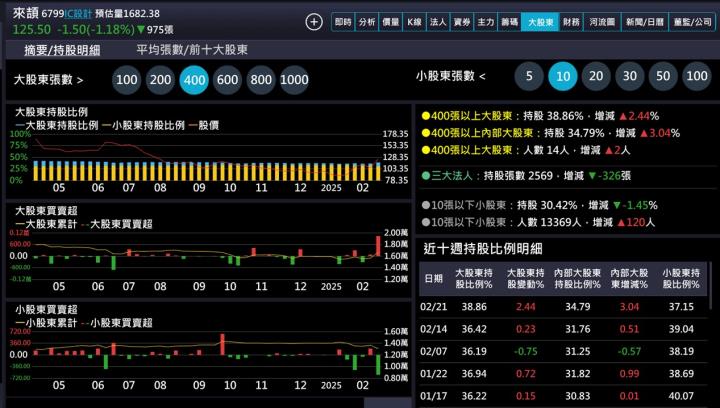This screenshot has width=720, height=408.
Task: Select the active 大股東 tab
Action: (540, 22)
